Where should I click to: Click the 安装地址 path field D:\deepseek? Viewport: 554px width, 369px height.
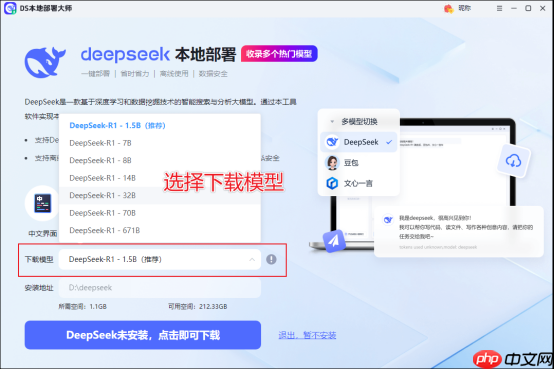[160, 288]
